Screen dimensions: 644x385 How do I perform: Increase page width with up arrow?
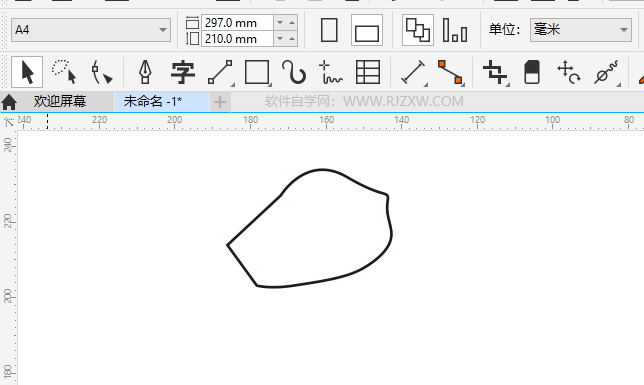292,22
